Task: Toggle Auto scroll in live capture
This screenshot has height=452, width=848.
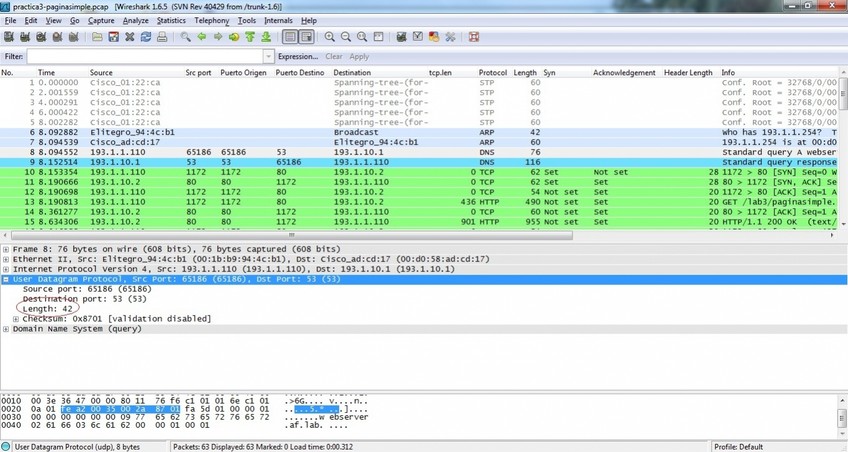Action: [306, 37]
